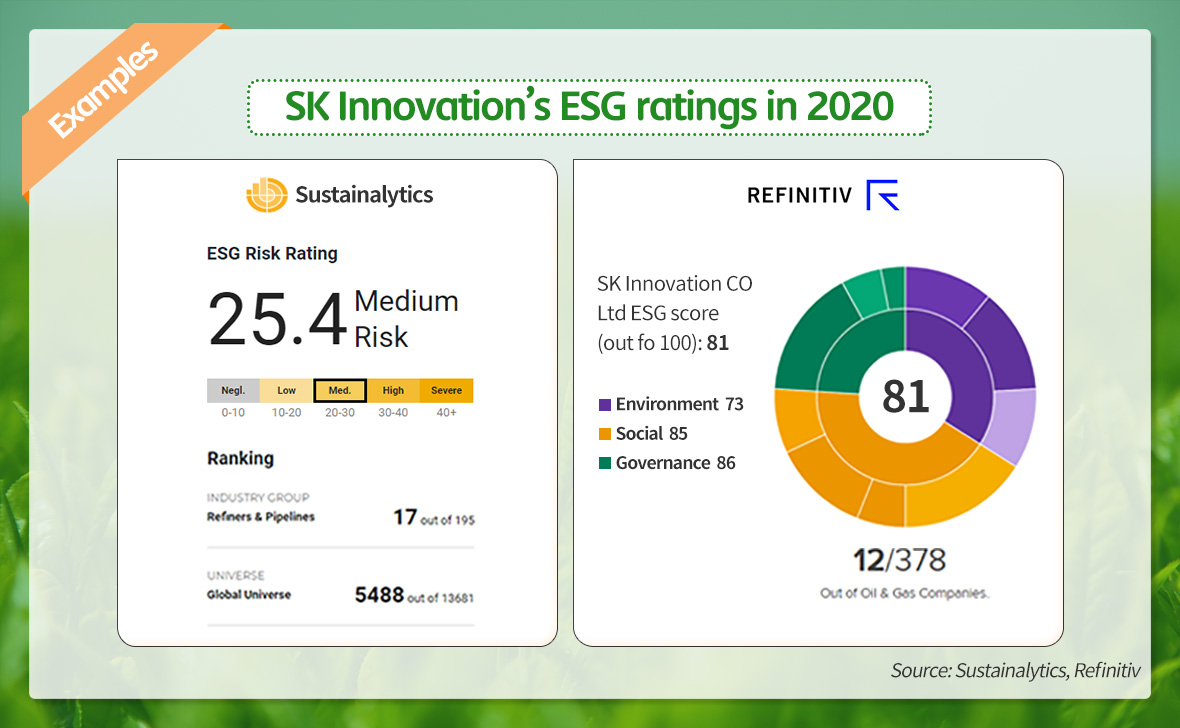This screenshot has height=728, width=1180.
Task: Click the SK Innovation's ESG ratings title
Action: pos(589,107)
